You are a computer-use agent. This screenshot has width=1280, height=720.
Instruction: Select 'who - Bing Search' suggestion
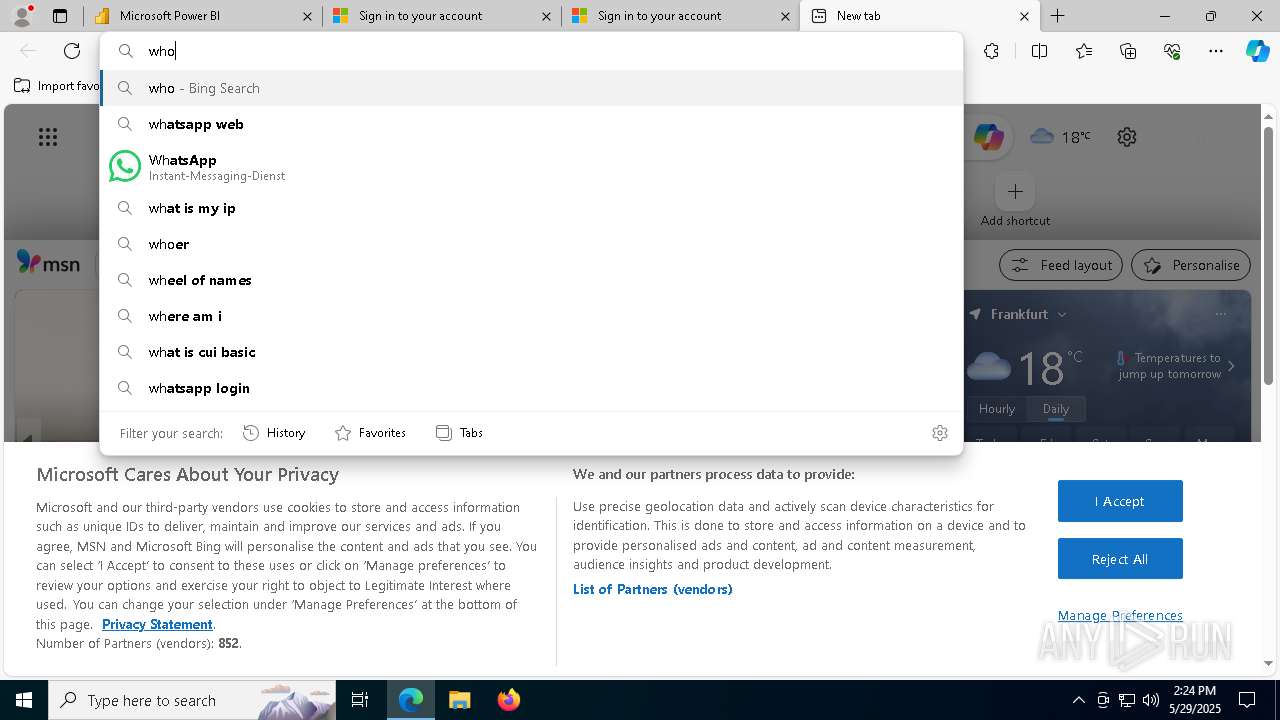coord(531,88)
